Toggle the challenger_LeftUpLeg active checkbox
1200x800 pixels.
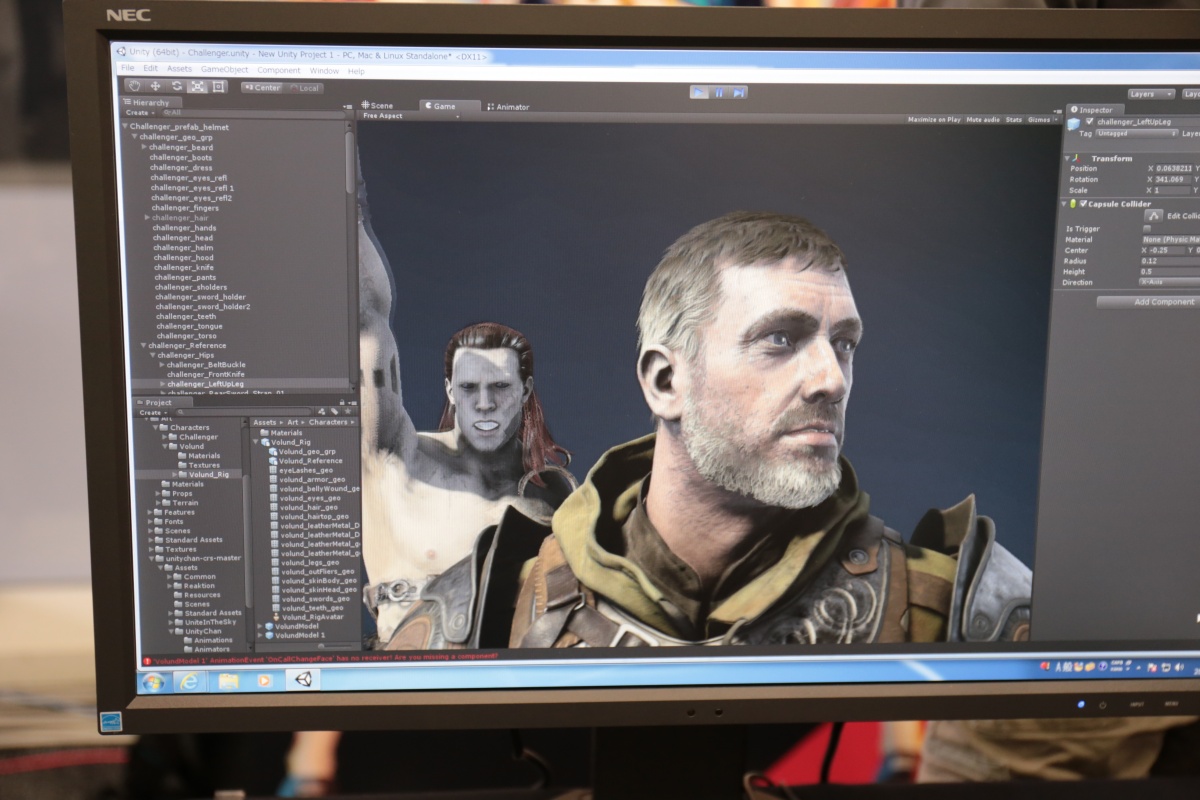point(1090,121)
